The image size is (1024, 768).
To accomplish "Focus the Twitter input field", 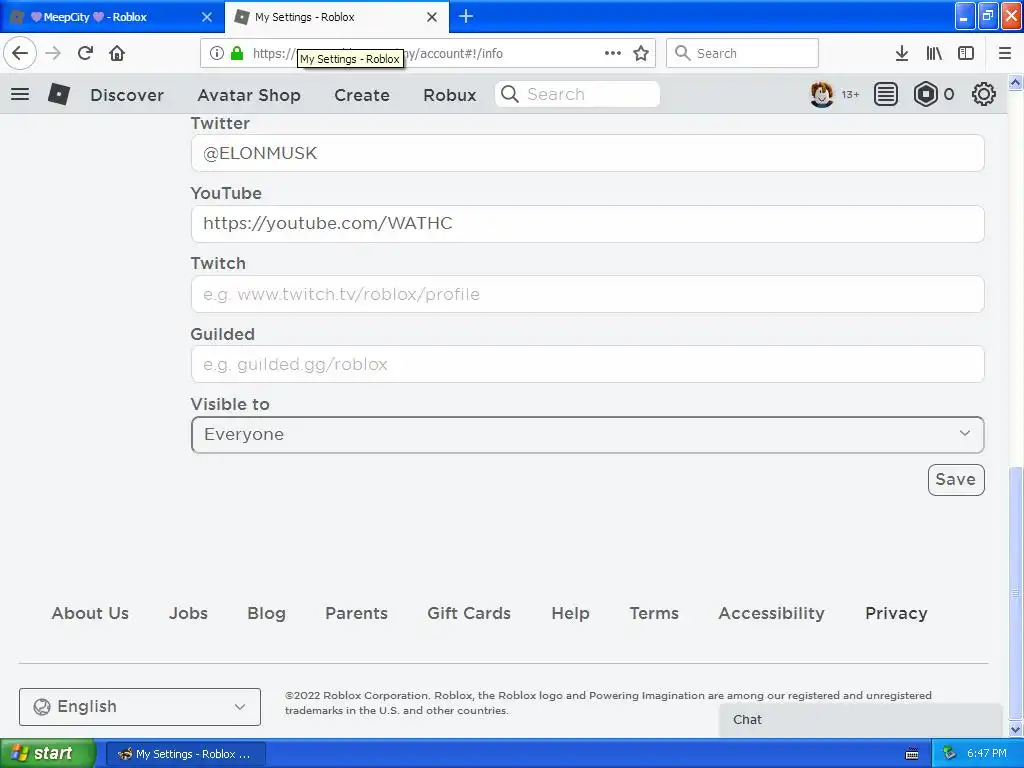I will [x=587, y=153].
